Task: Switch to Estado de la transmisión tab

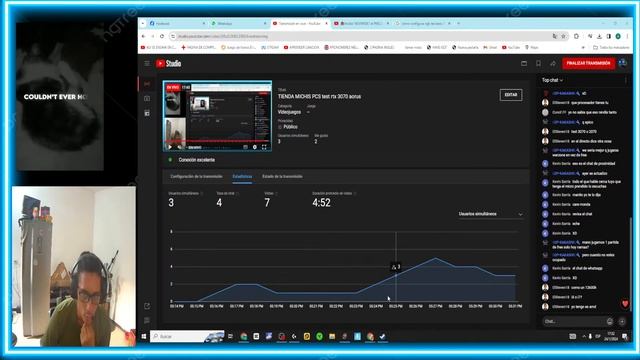Action: [282, 176]
